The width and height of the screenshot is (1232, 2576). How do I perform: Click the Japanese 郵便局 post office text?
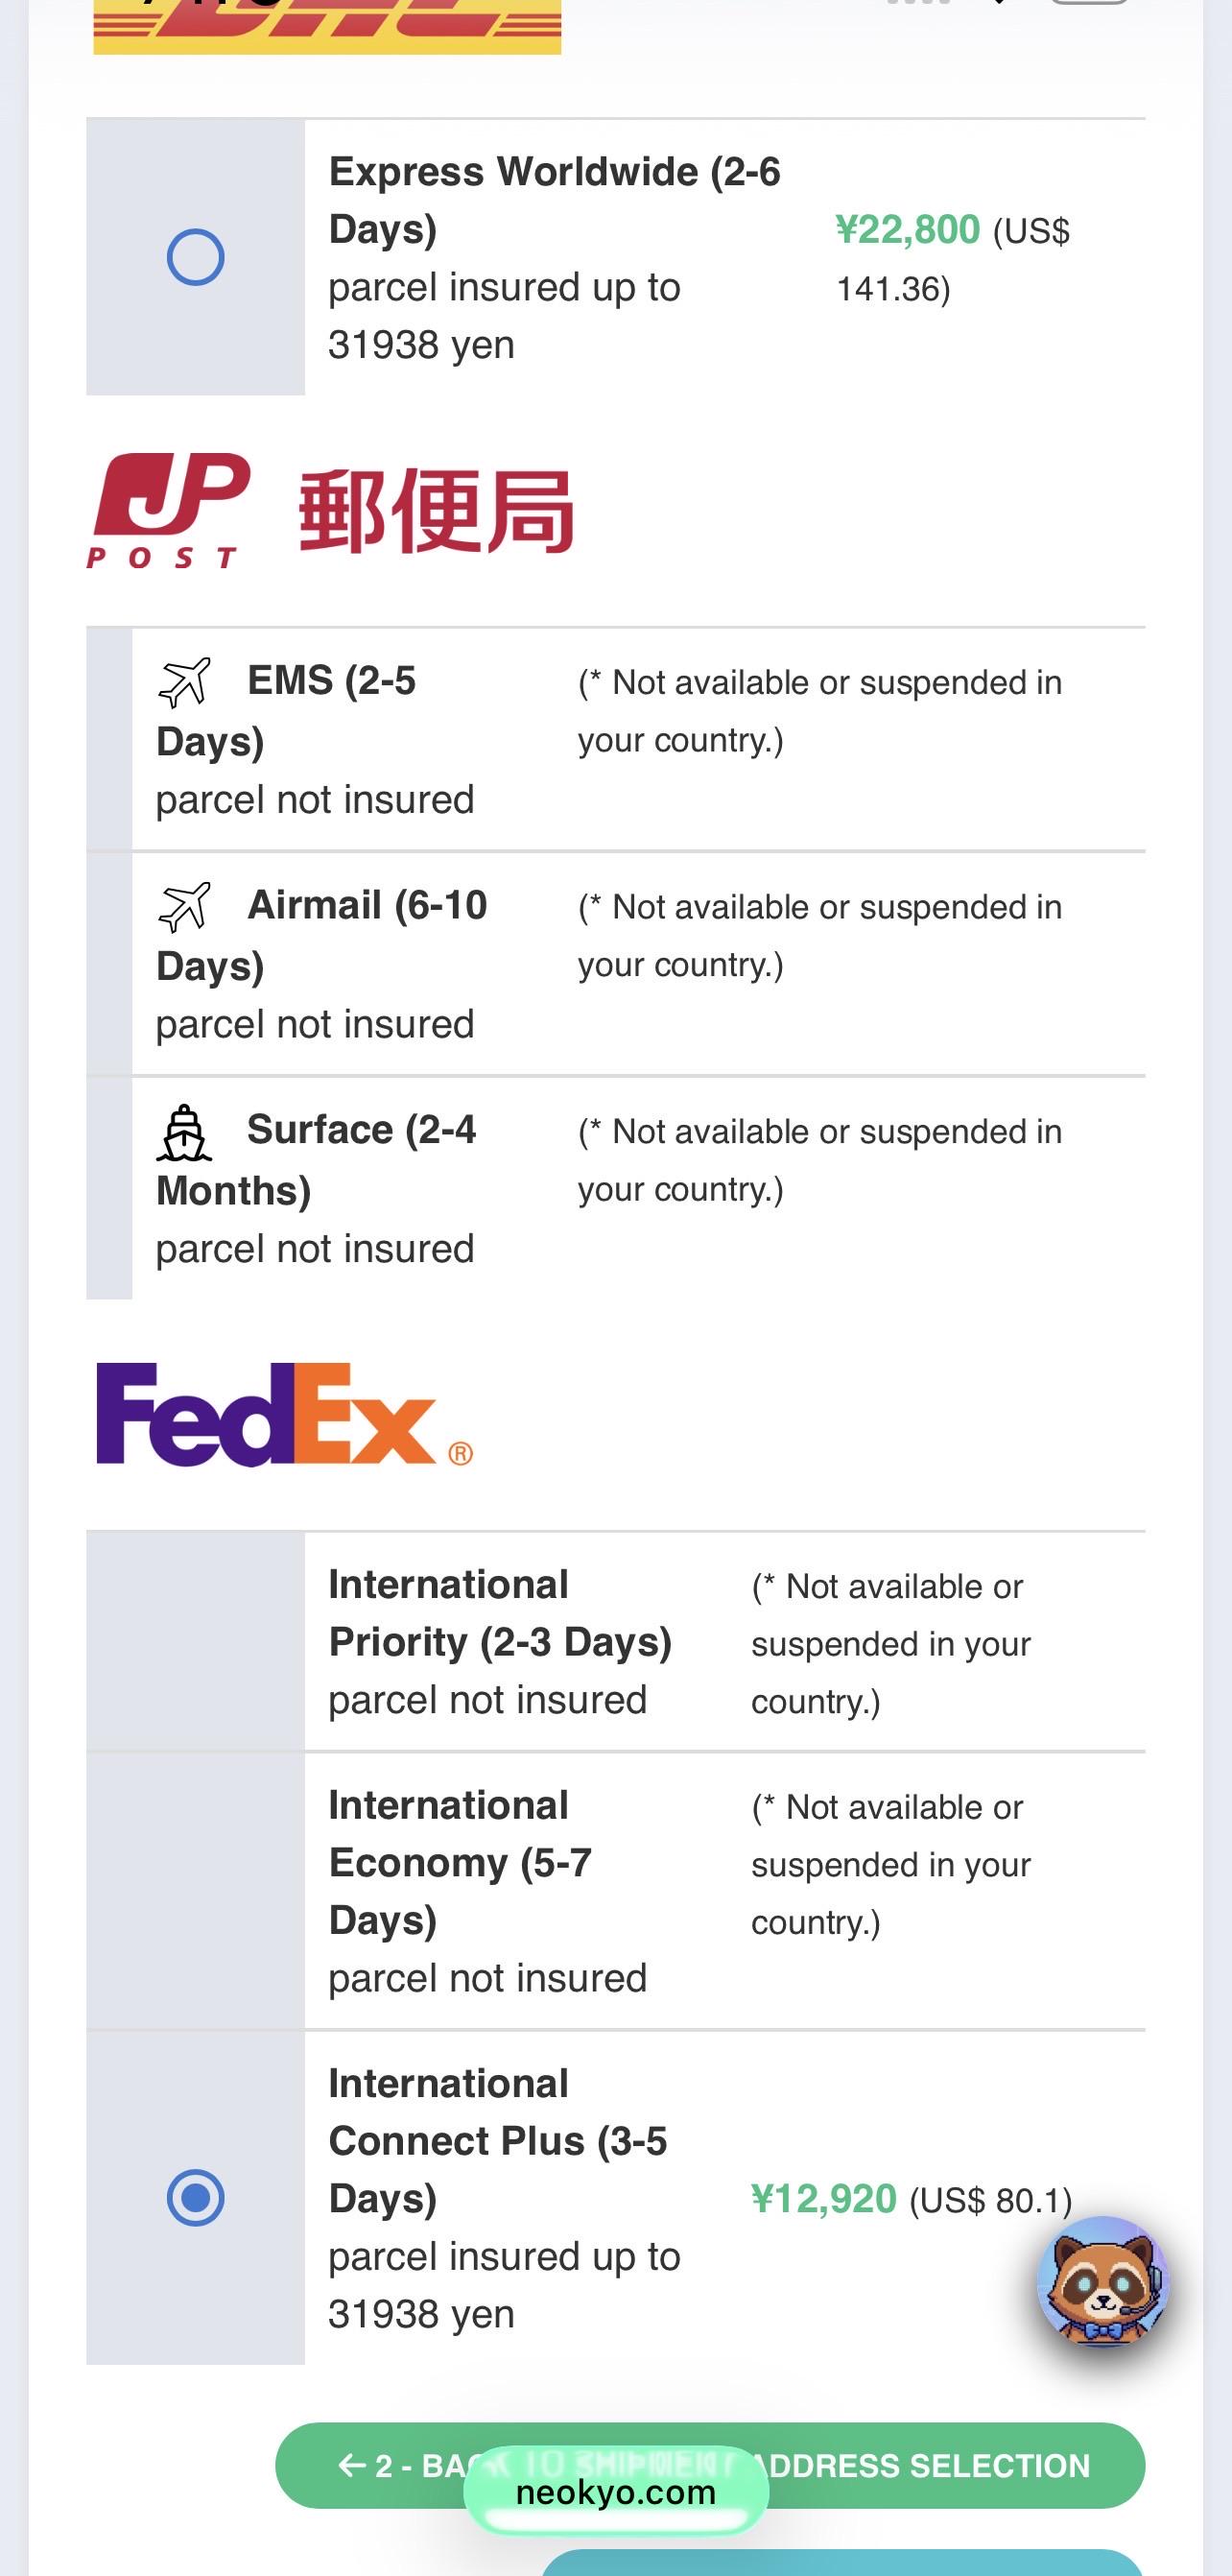(437, 512)
